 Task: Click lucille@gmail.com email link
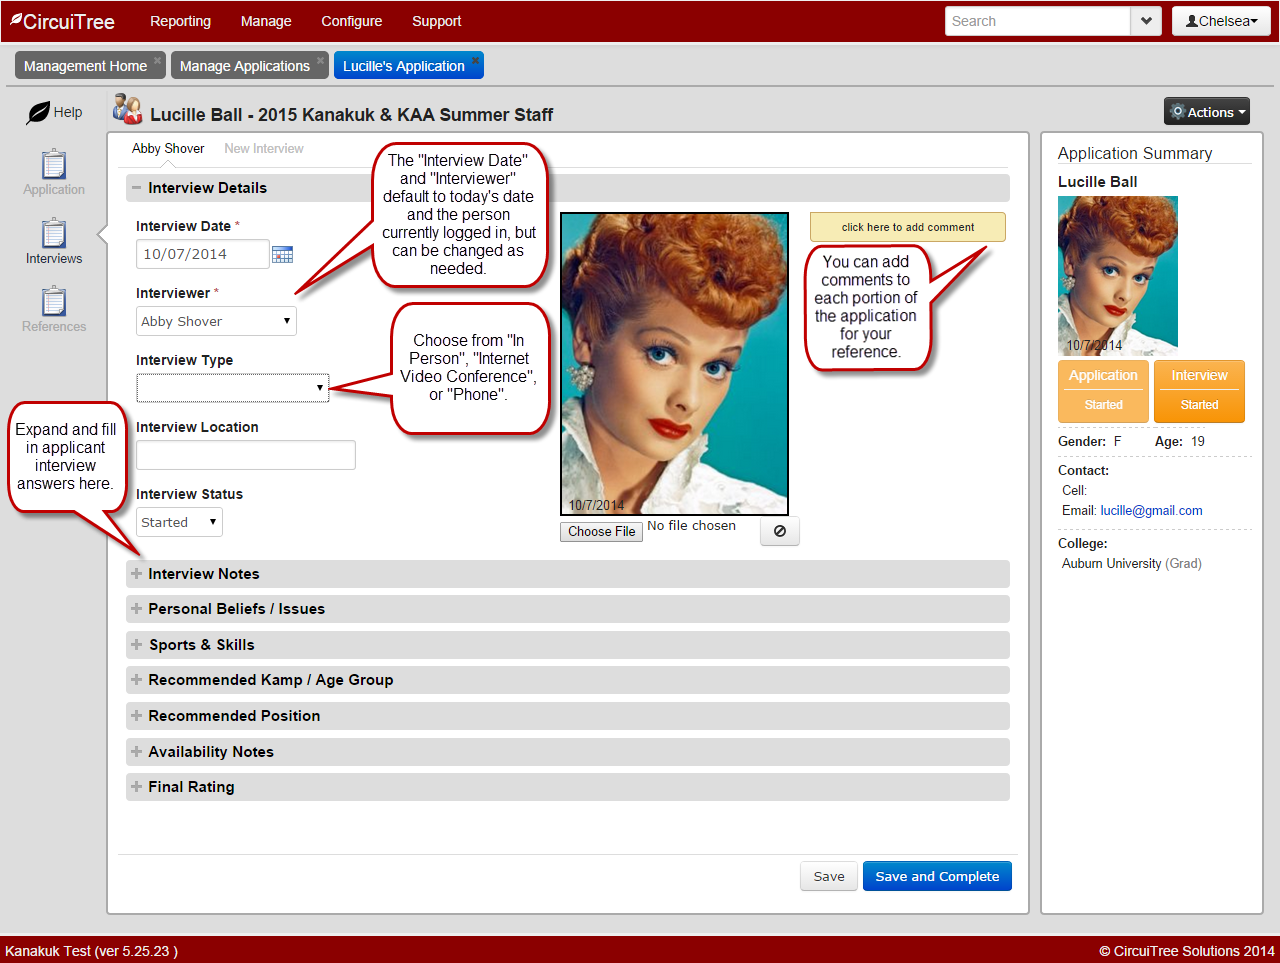pyautogui.click(x=1151, y=511)
